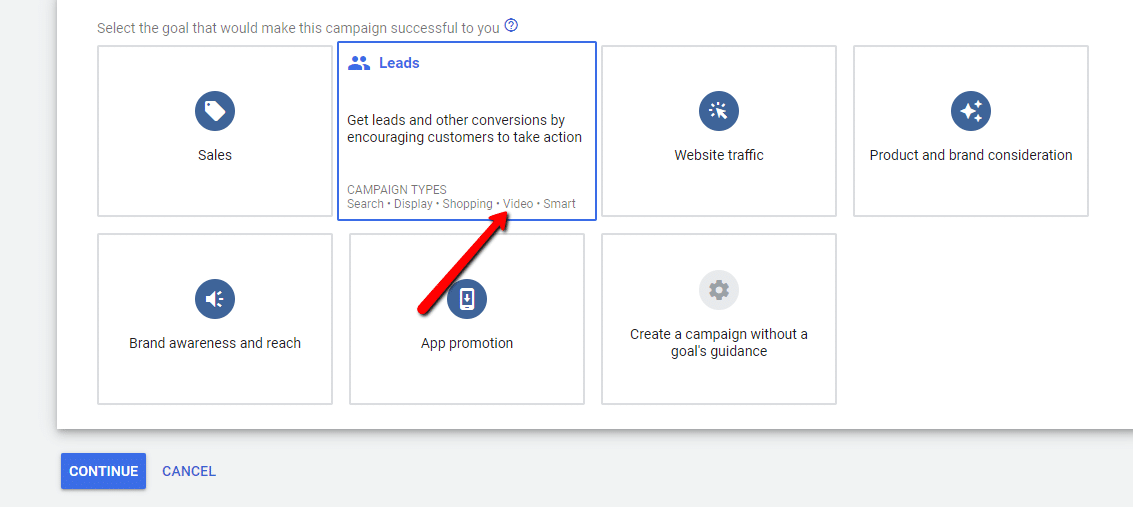This screenshot has height=507, width=1133.
Task: Click the sparkle icon for Product consideration
Action: [x=970, y=111]
